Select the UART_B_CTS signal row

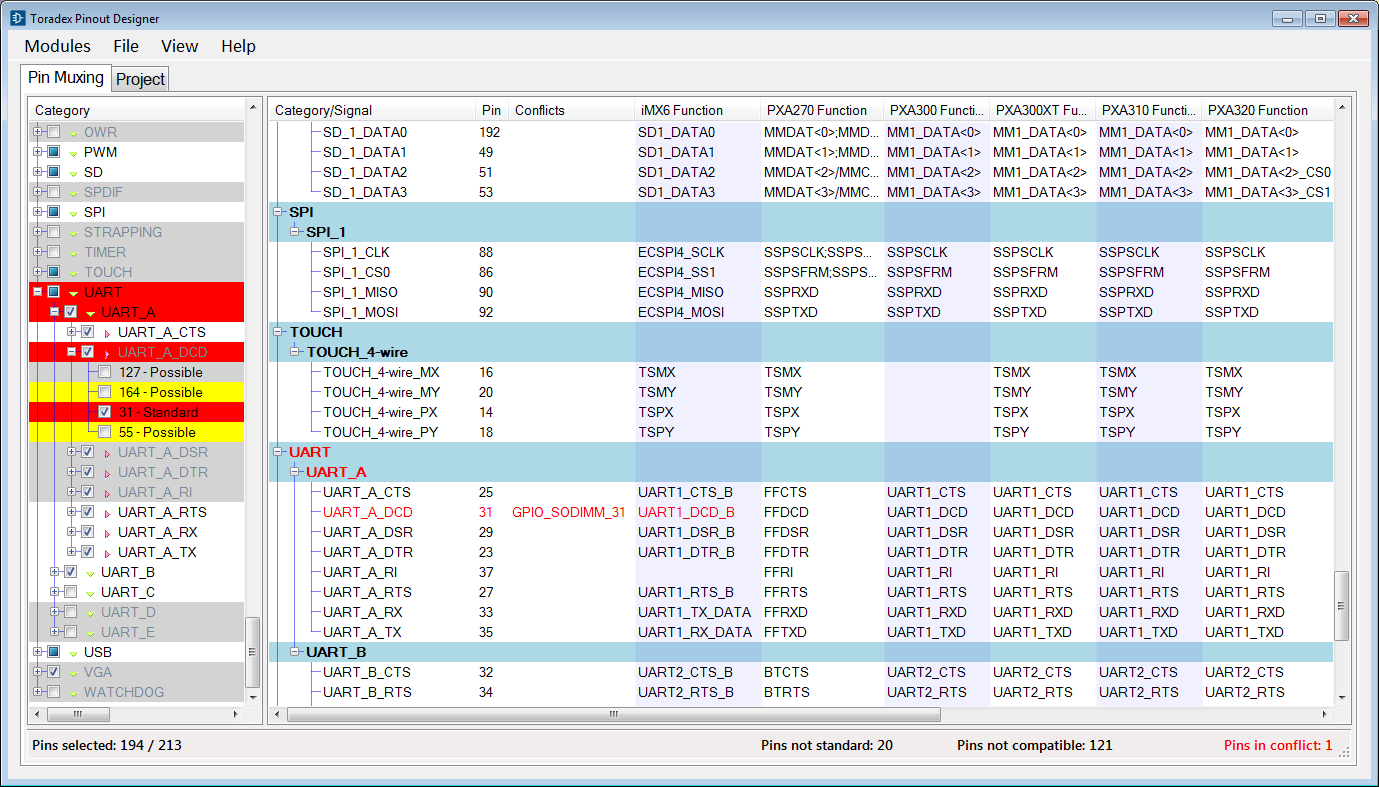pos(802,672)
